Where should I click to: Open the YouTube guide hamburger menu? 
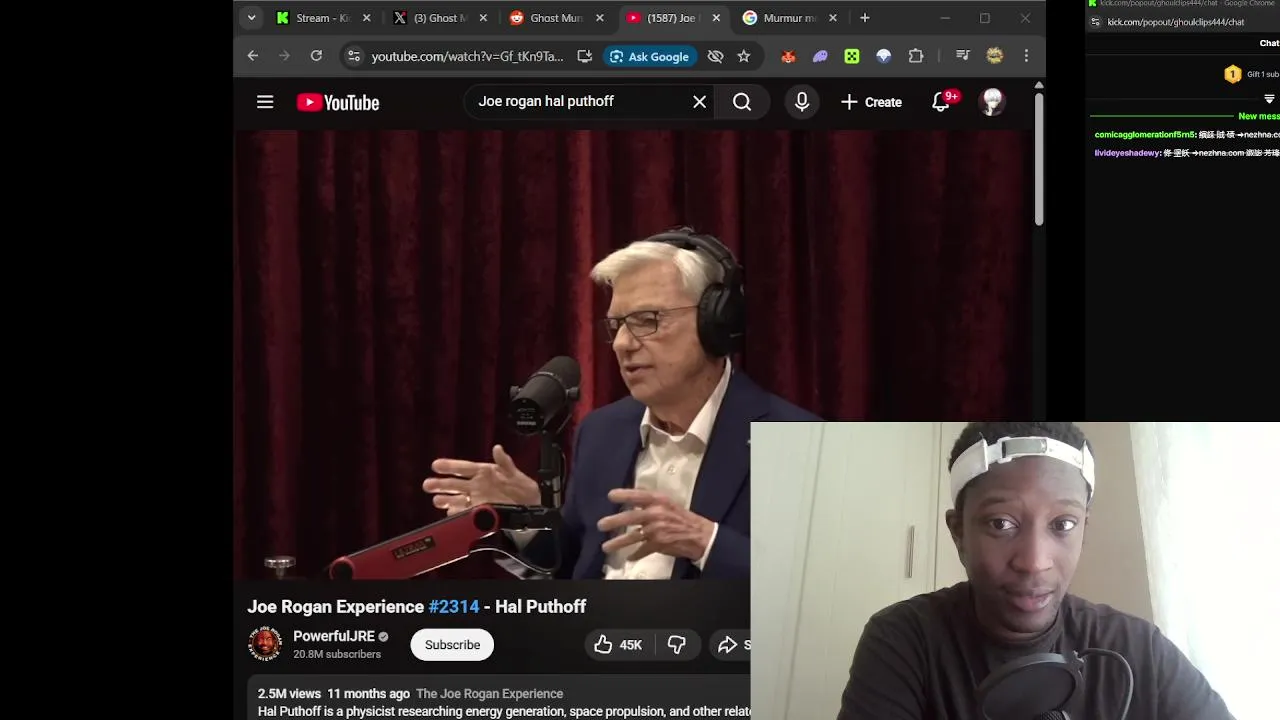[265, 102]
